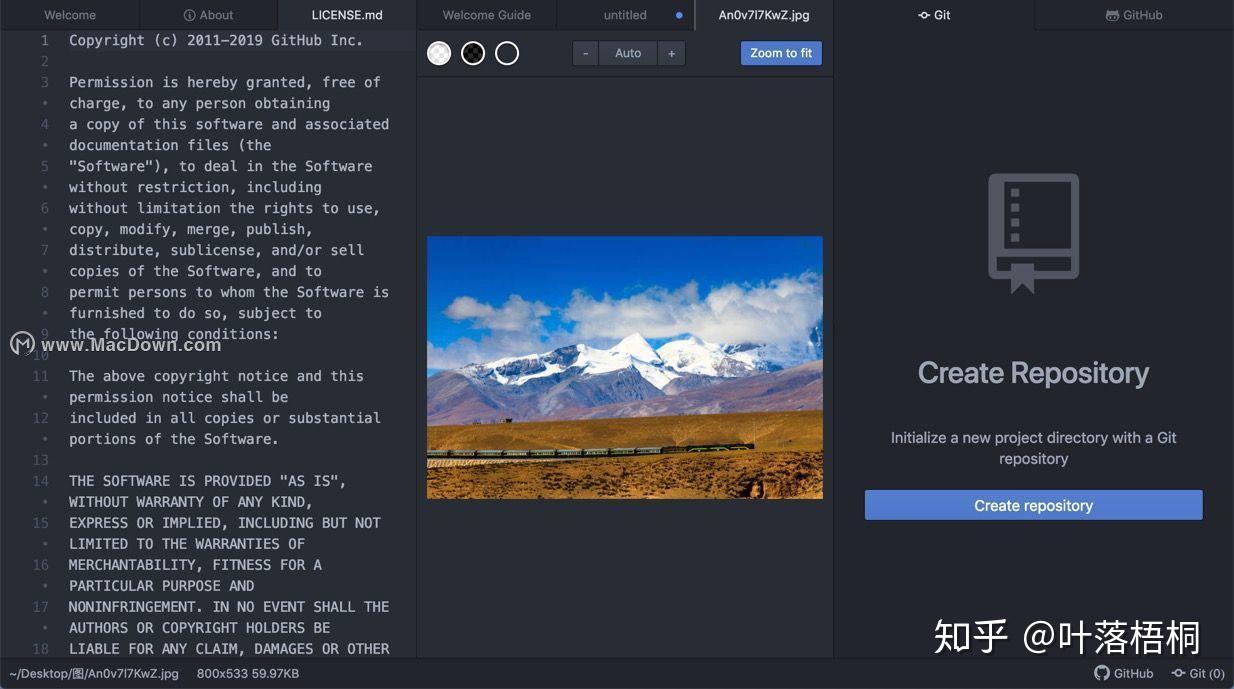The width and height of the screenshot is (1234, 689).
Task: Click the line 'NONINFRINGEMENT. IN NO EVENT SHALL THE'
Action: (x=229, y=607)
